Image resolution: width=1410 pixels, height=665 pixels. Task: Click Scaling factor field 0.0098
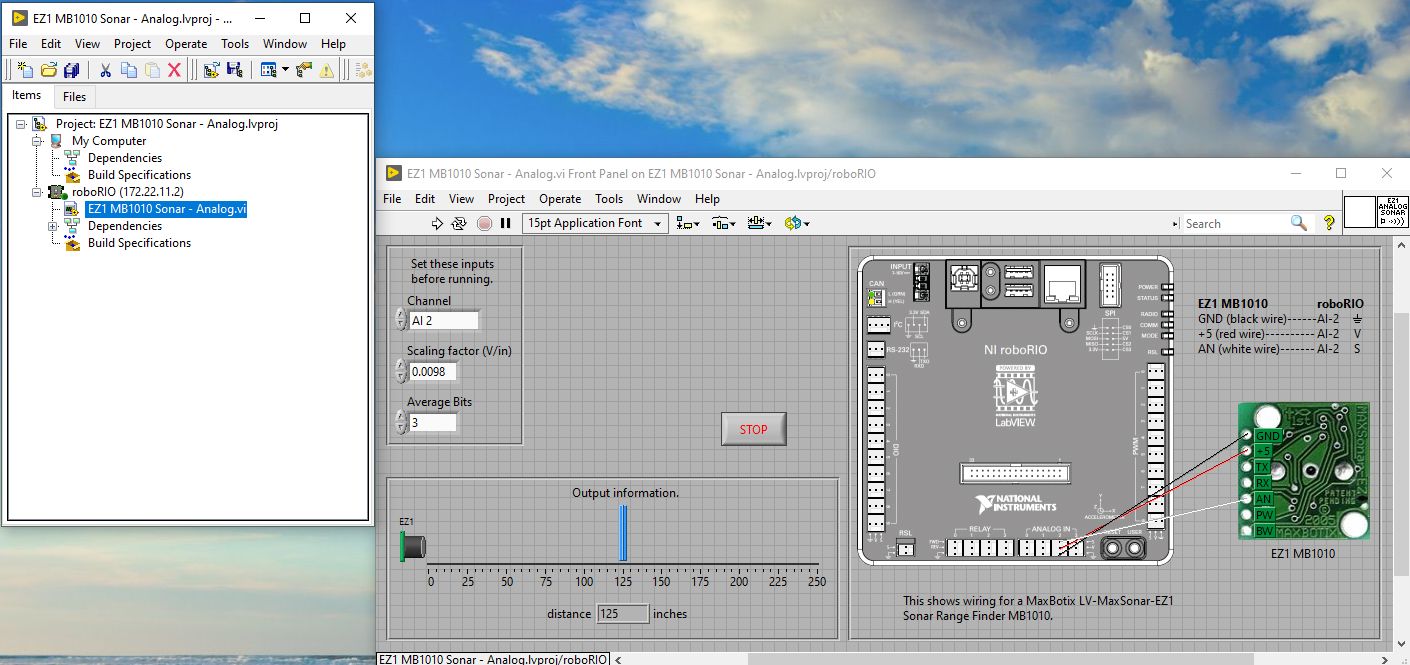pos(433,371)
